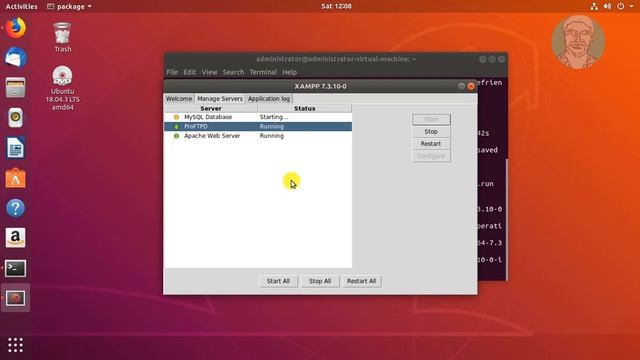Open the power system menu icon
Viewport: 640px width, 360px height.
click(x=620, y=6)
